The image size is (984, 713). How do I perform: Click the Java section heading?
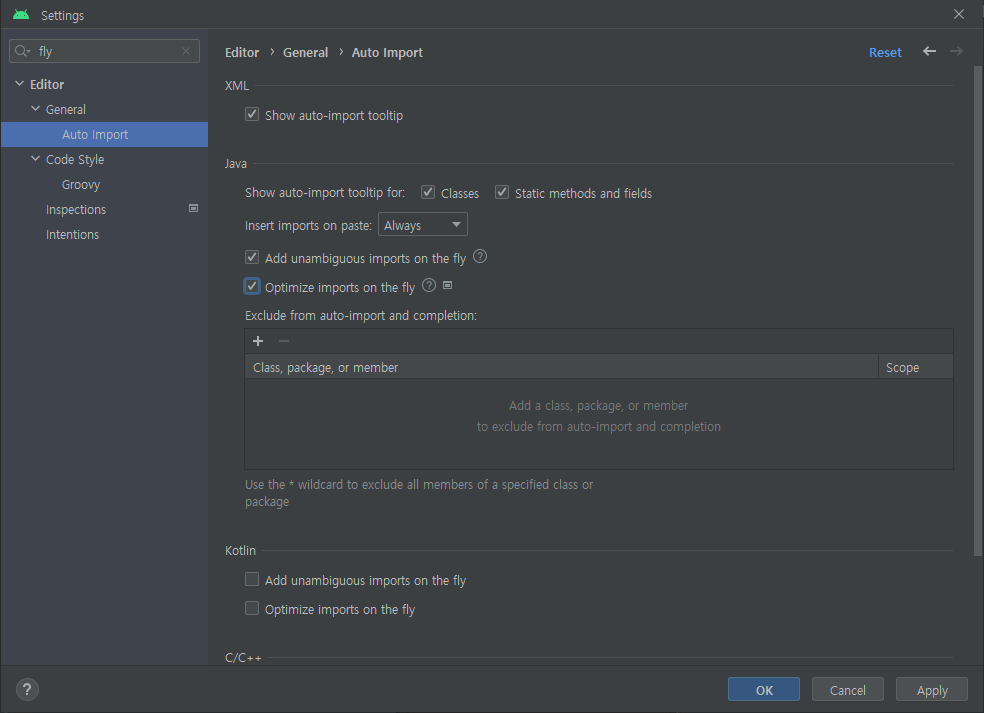pyautogui.click(x=236, y=163)
